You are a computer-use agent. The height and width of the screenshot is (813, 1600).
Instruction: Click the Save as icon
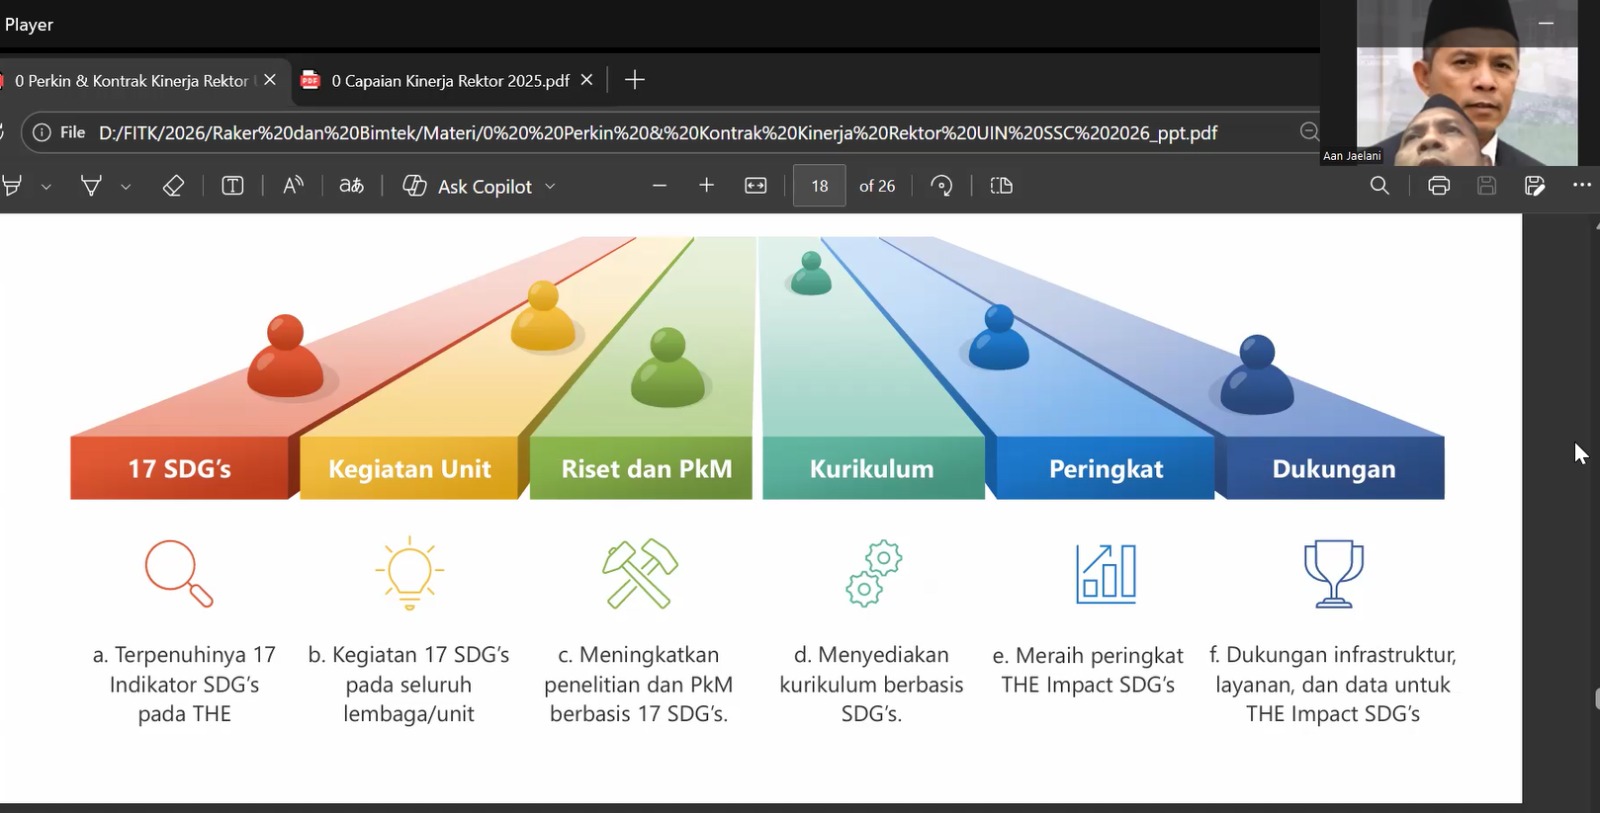pyautogui.click(x=1534, y=186)
